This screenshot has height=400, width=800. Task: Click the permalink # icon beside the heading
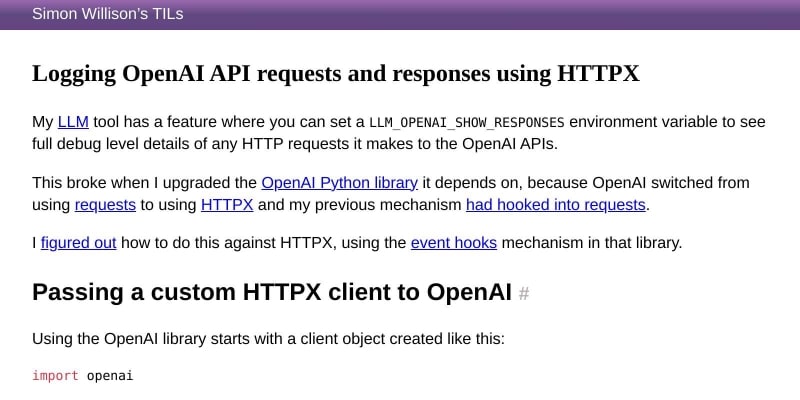[x=523, y=294]
